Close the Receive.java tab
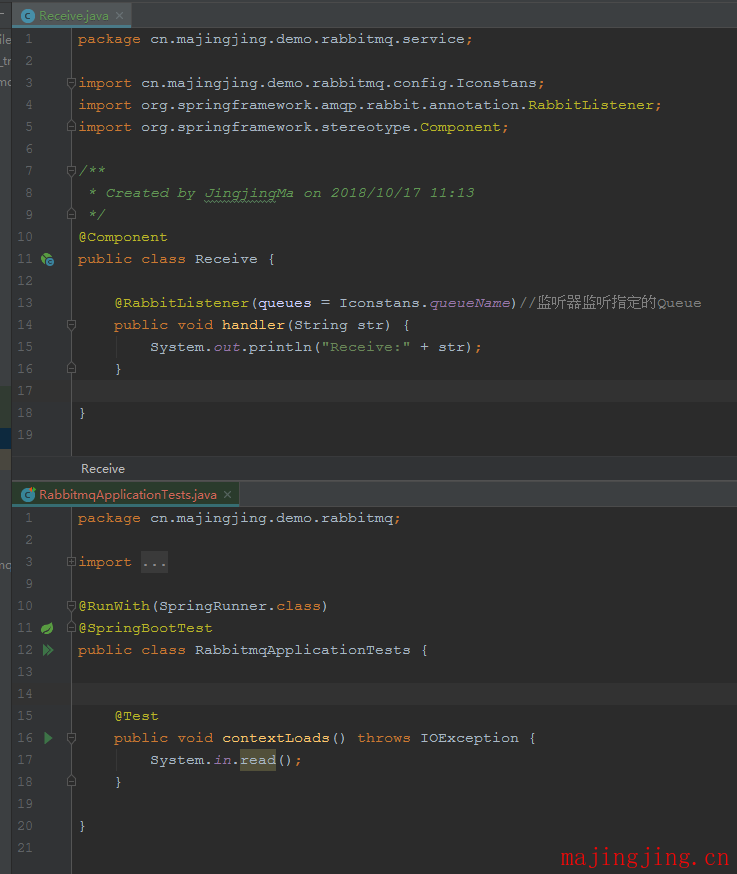This screenshot has height=874, width=737. pyautogui.click(x=119, y=16)
